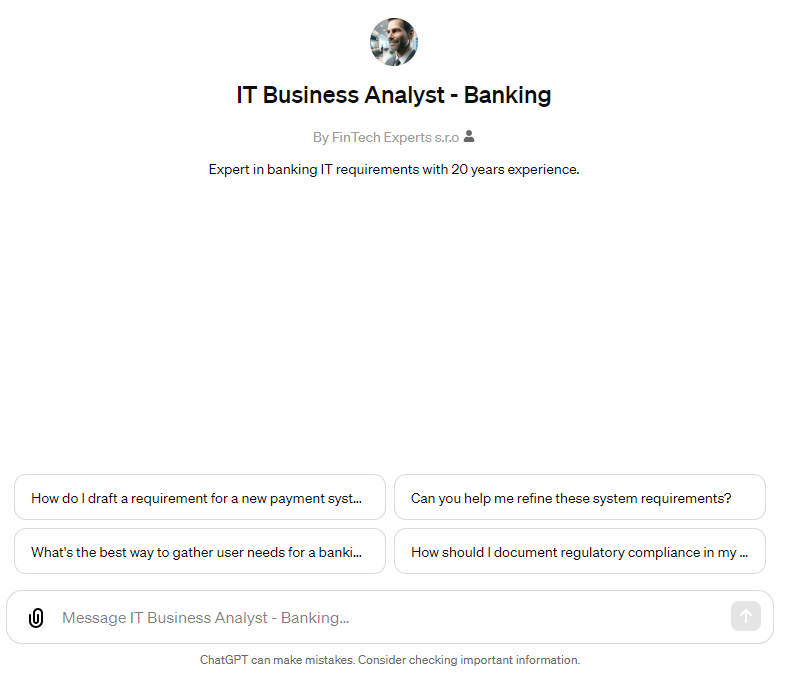The width and height of the screenshot is (788, 675).
Task: Click the send message arrow button
Action: [746, 616]
